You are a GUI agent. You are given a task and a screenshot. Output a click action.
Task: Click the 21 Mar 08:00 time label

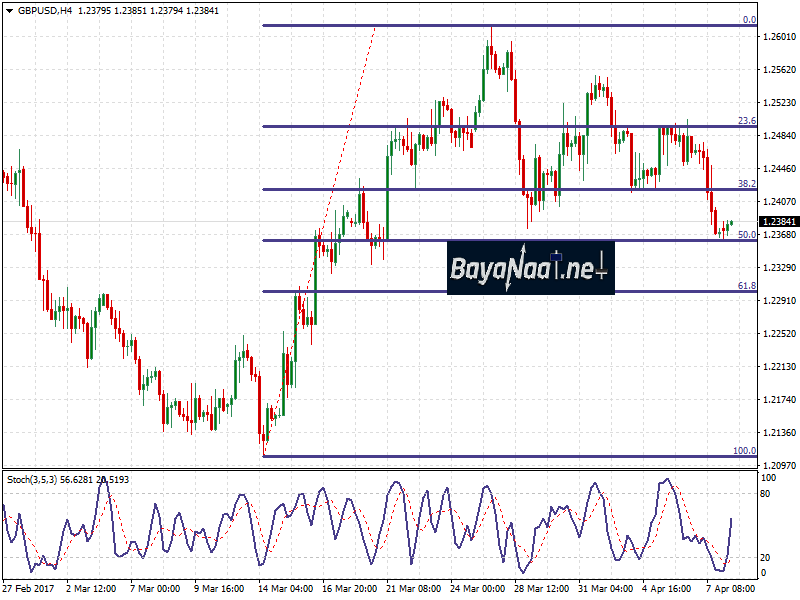(413, 588)
